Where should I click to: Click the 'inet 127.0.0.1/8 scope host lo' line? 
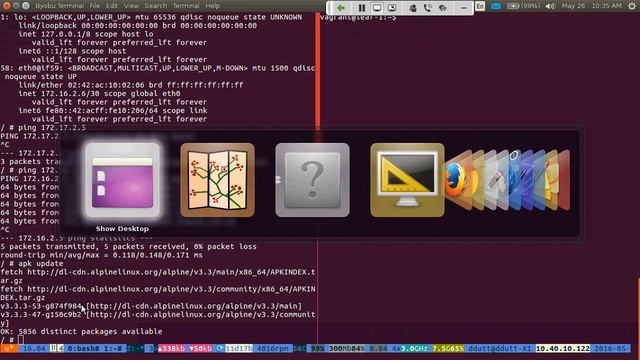coord(86,34)
